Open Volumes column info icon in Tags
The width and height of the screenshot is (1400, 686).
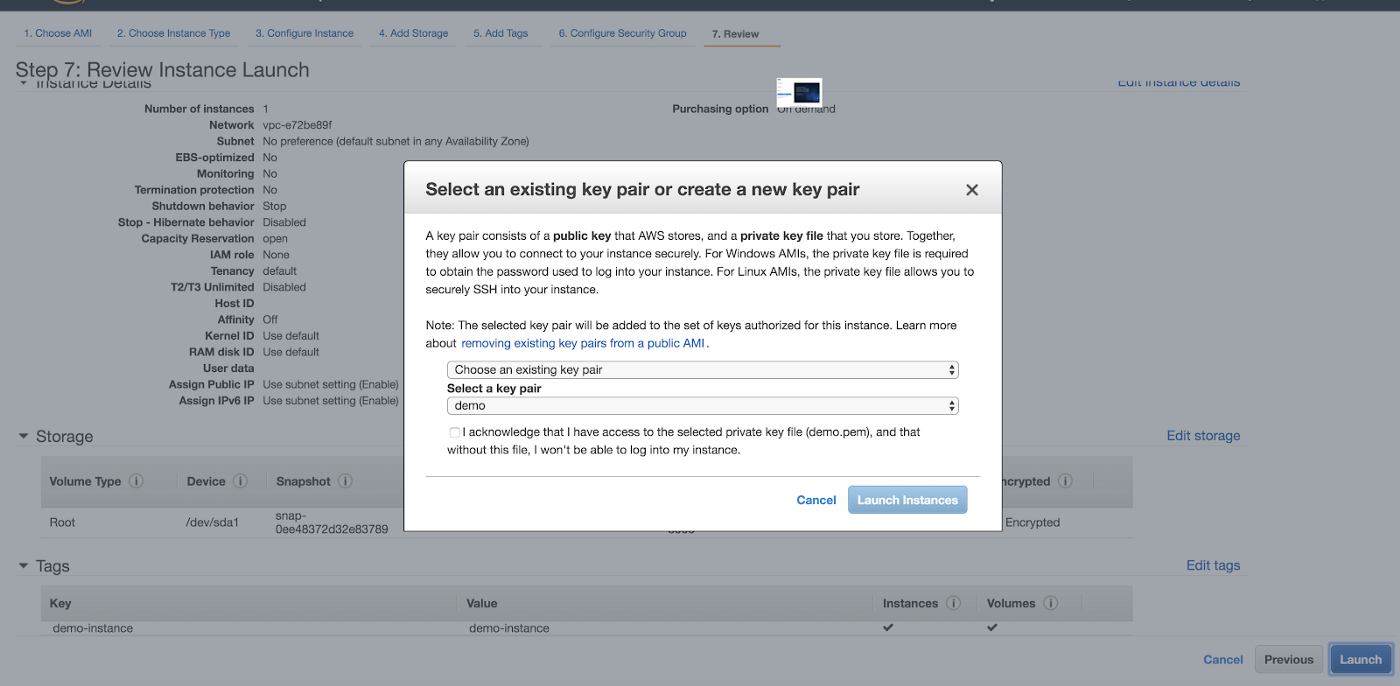tap(1050, 603)
